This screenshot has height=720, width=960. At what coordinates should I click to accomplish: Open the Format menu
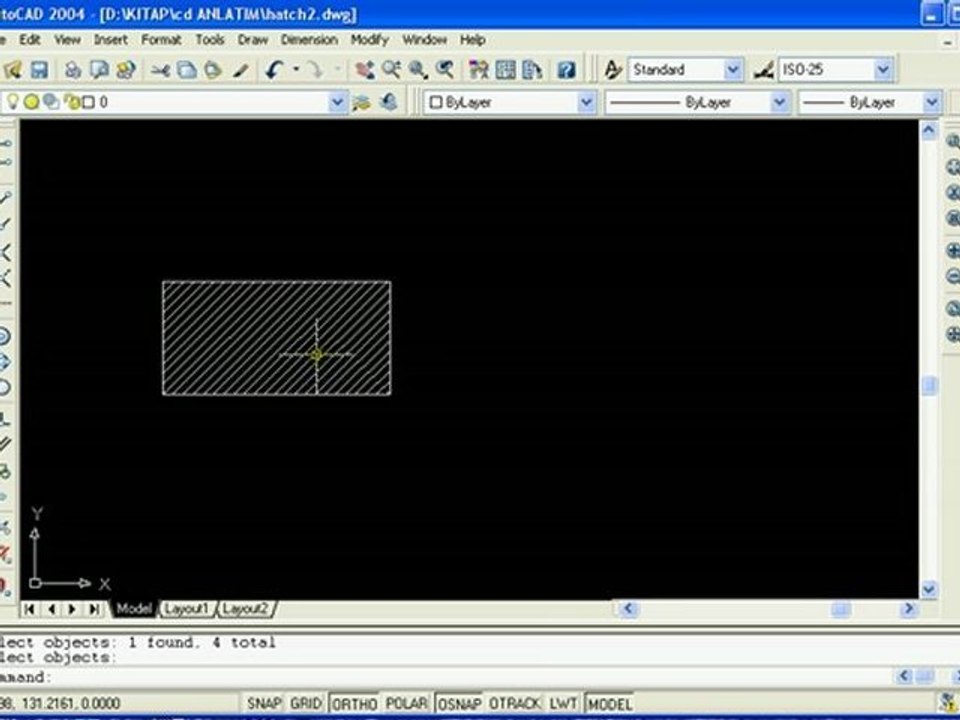161,40
